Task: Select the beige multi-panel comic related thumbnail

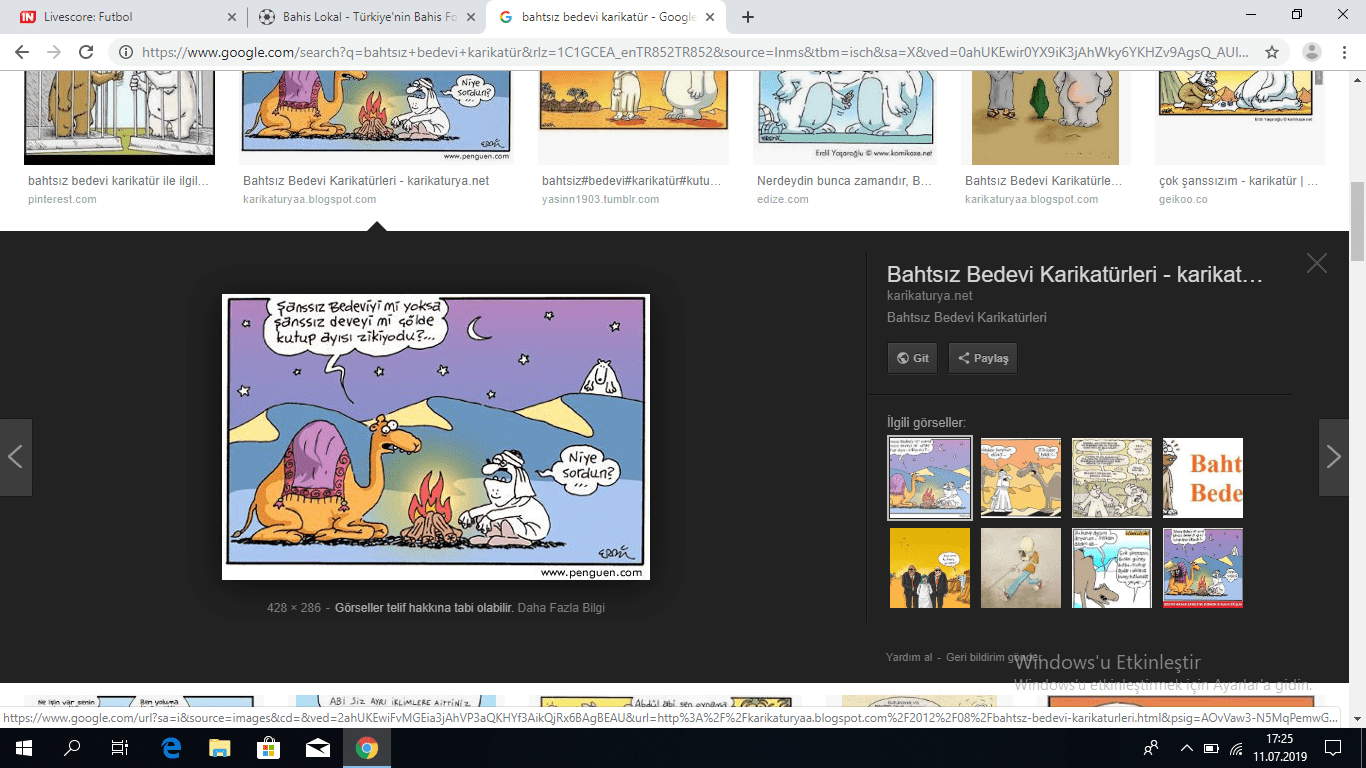Action: (1112, 478)
